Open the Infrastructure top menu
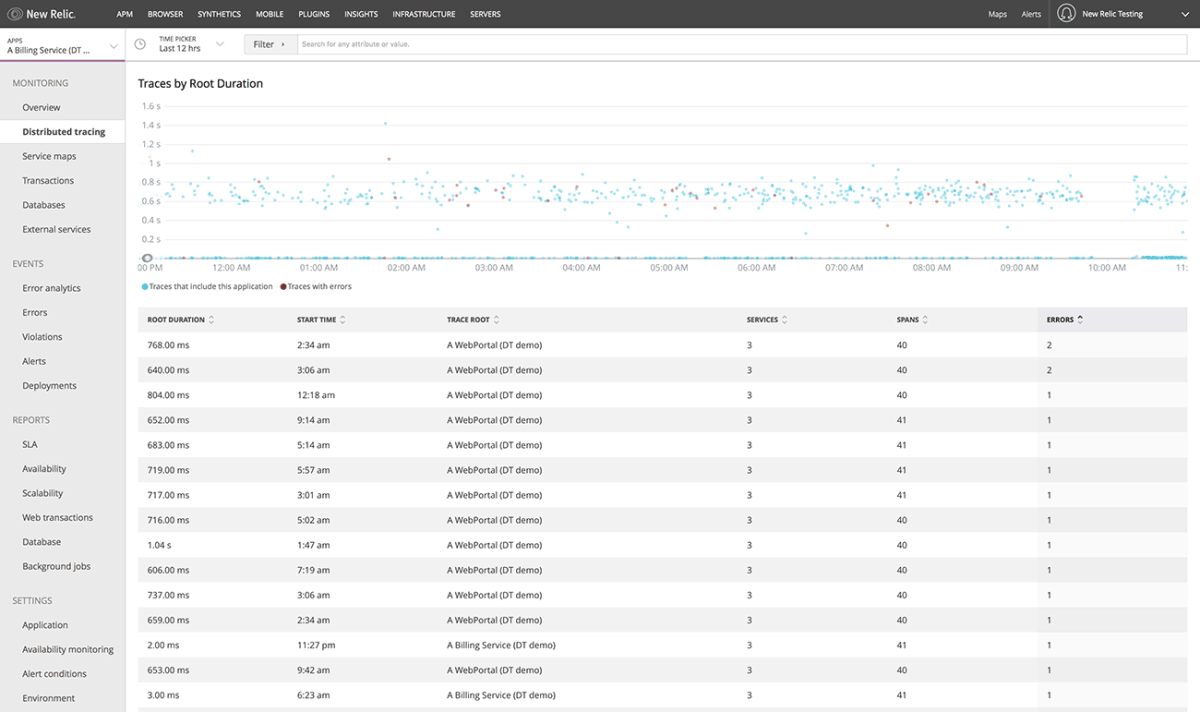 pyautogui.click(x=423, y=14)
